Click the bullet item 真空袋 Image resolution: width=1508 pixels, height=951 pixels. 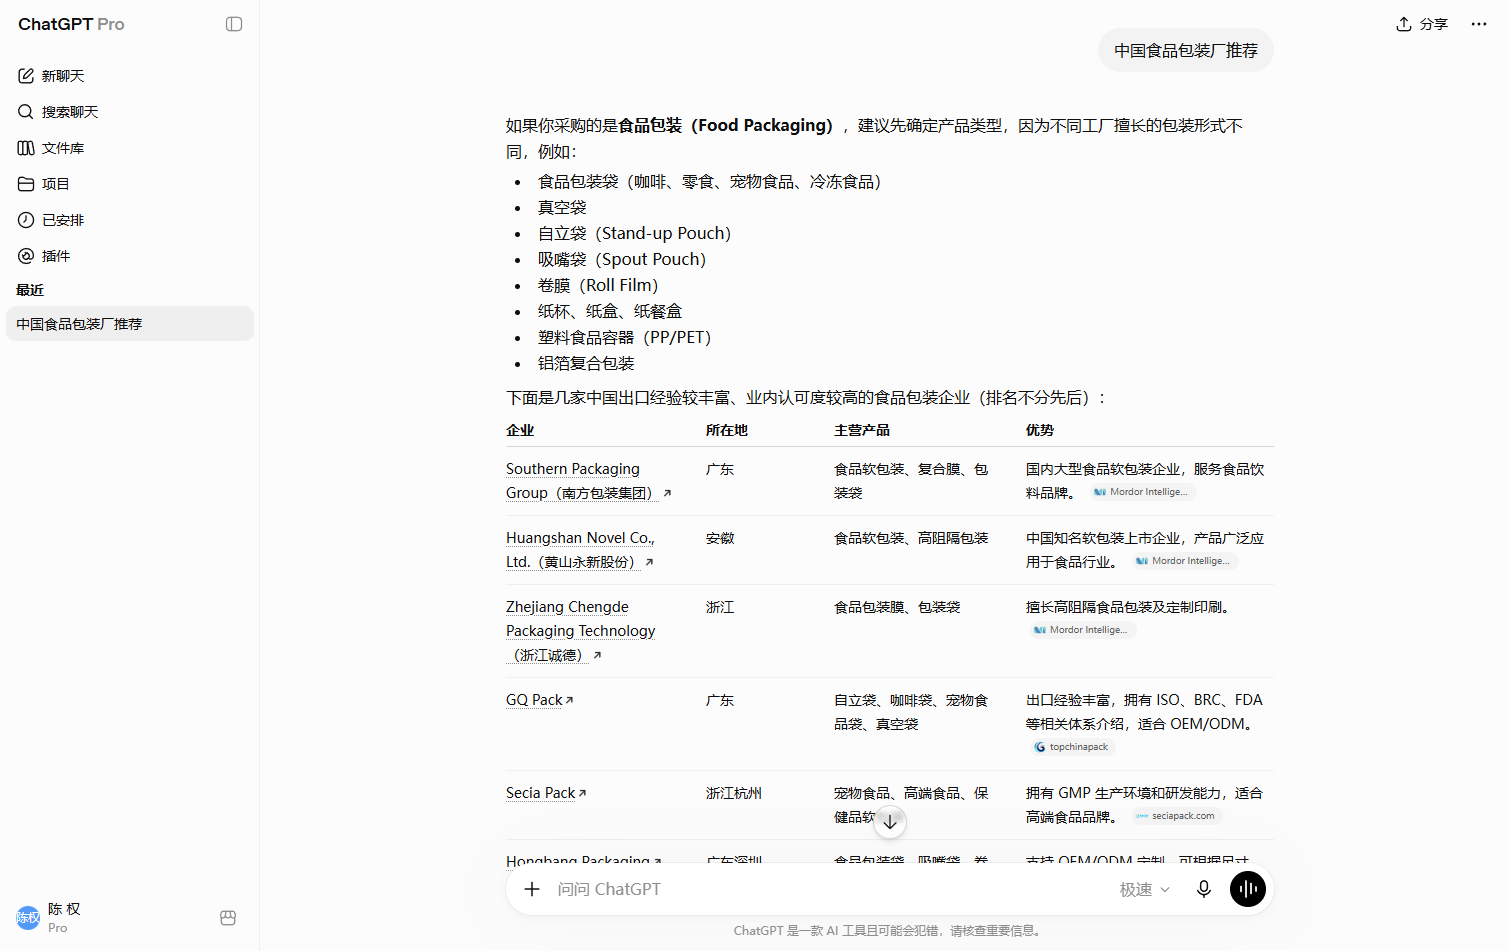tap(562, 207)
